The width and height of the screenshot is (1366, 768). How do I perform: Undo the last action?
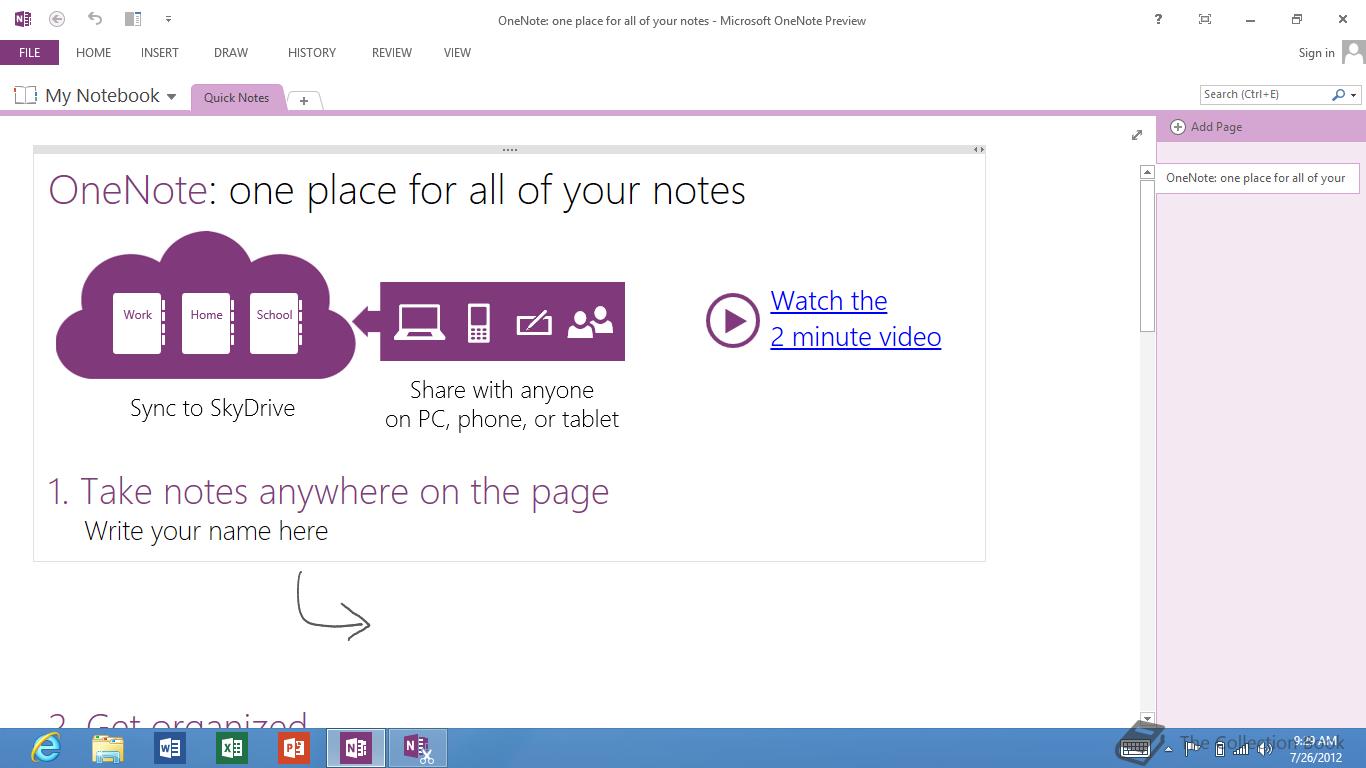pos(95,18)
